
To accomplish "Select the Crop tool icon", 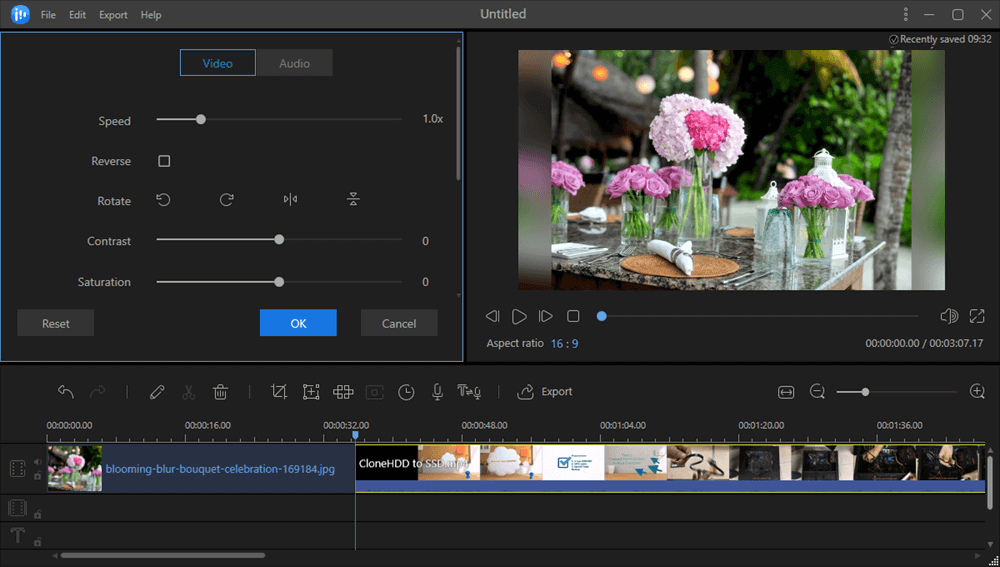I will click(279, 392).
